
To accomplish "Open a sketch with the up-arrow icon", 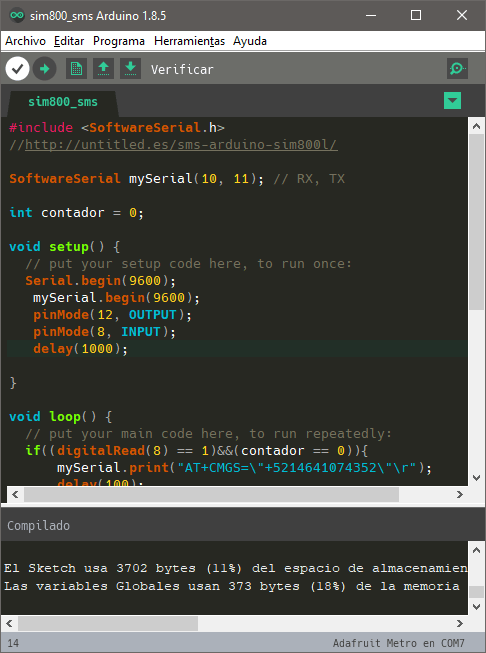I will (103, 69).
